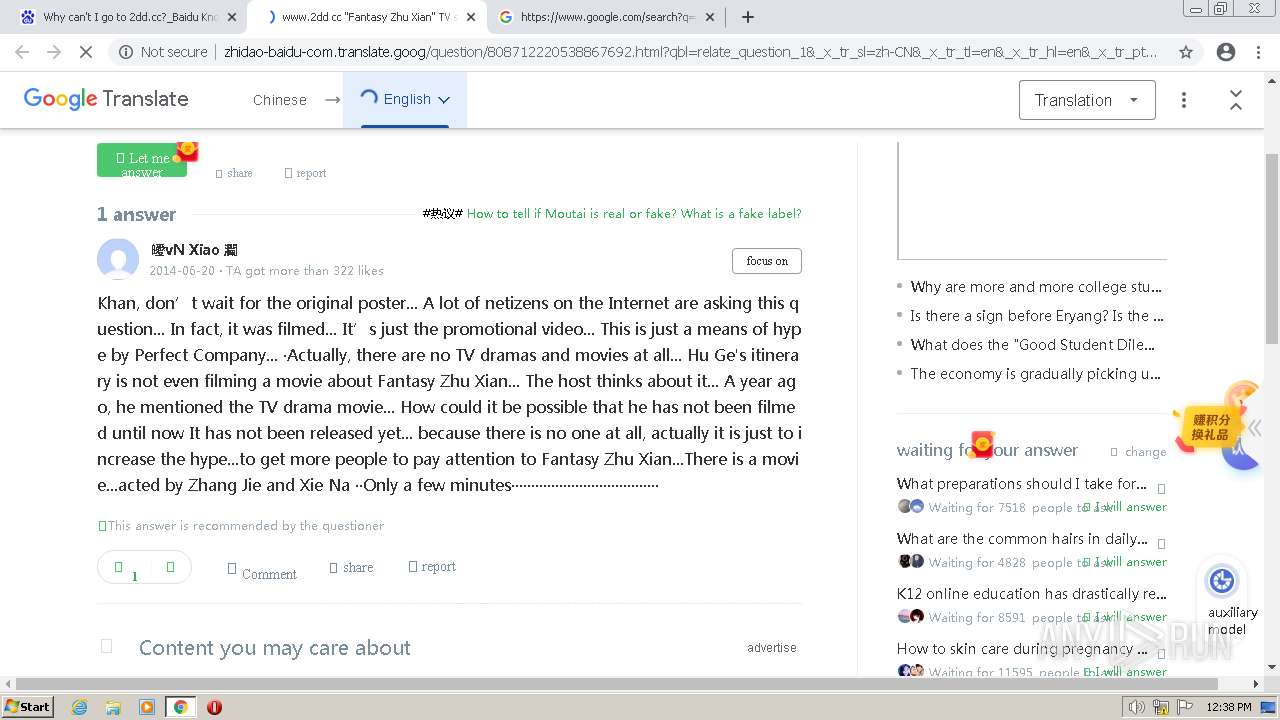
Task: Downvote the answer with thumbs-down
Action: [170, 567]
